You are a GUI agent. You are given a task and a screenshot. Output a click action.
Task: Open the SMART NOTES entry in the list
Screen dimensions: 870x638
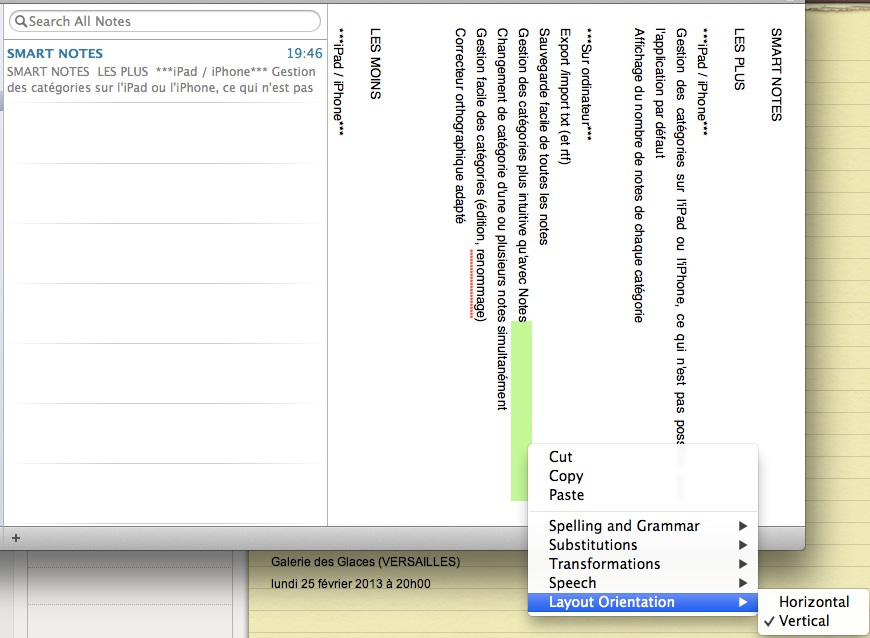click(x=164, y=71)
